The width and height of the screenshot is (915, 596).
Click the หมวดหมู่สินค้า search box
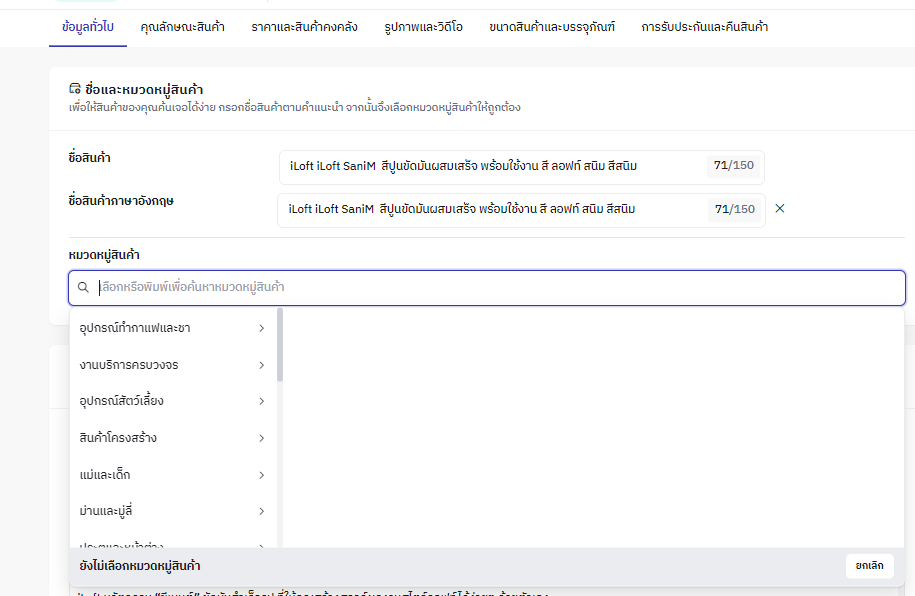click(x=487, y=288)
